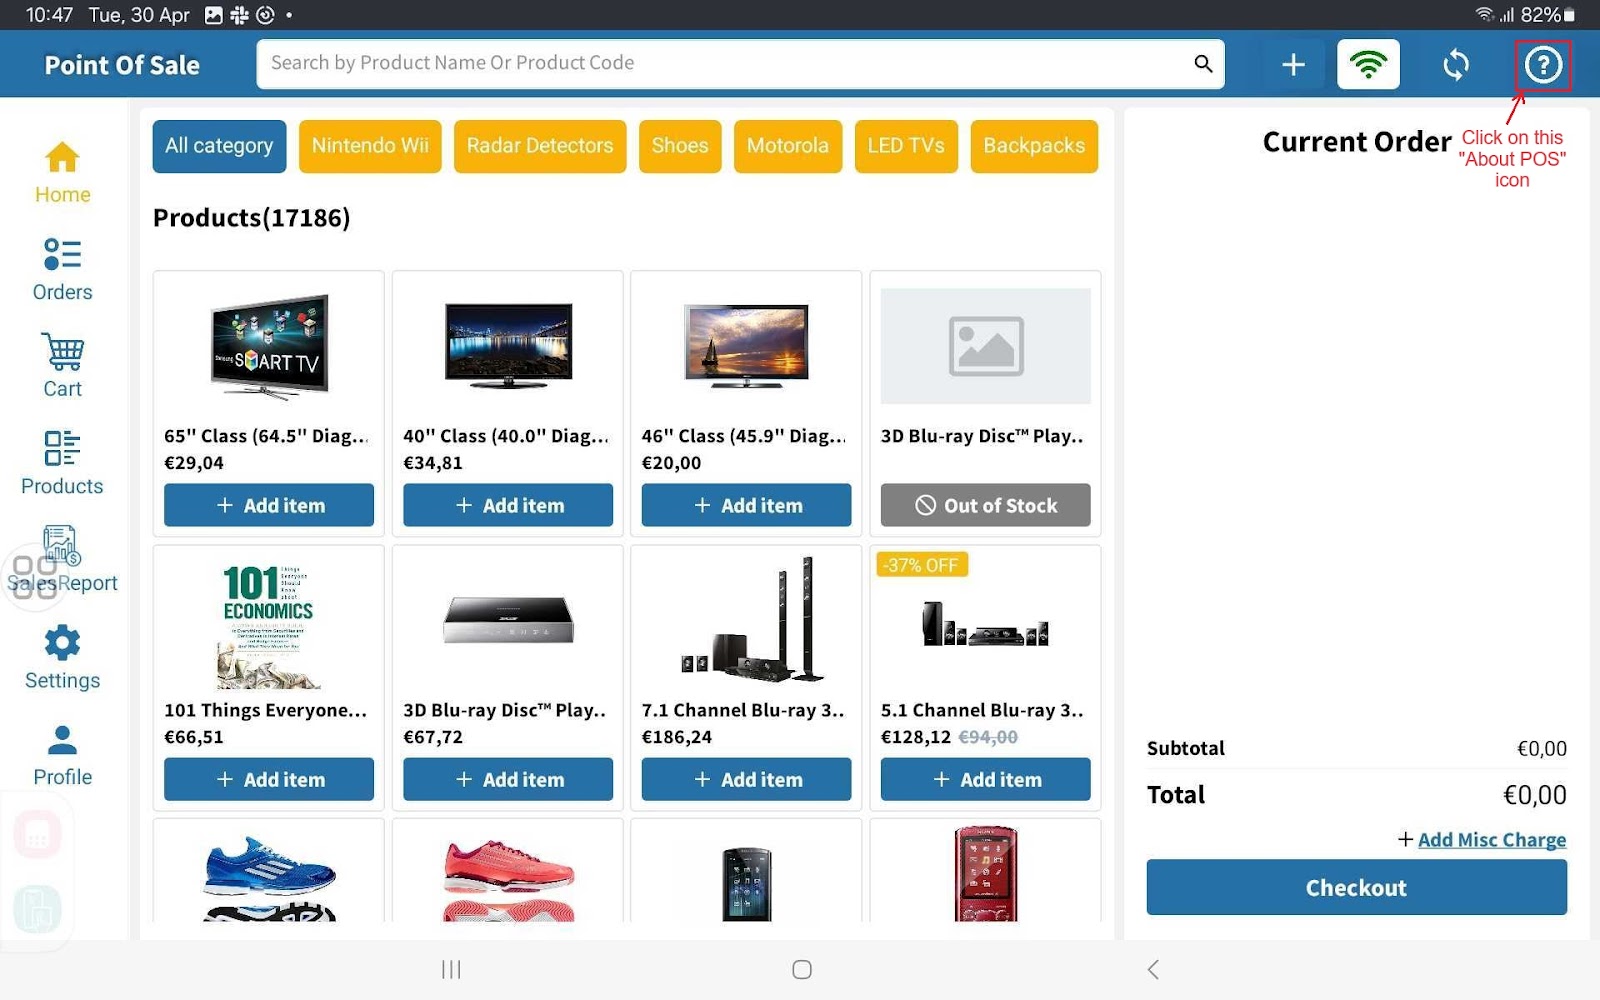
Task: Click the About POS help icon
Action: pos(1542,65)
